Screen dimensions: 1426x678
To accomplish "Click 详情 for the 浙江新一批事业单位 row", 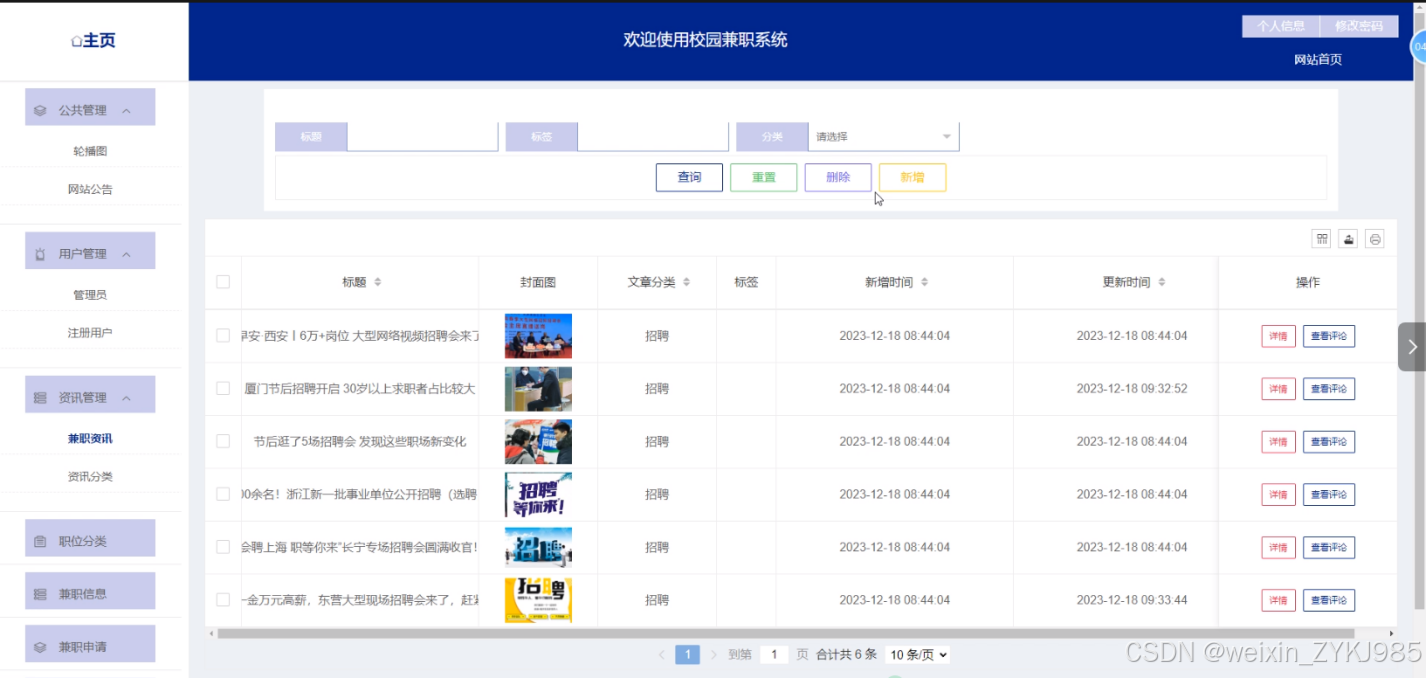I will 1278,495.
